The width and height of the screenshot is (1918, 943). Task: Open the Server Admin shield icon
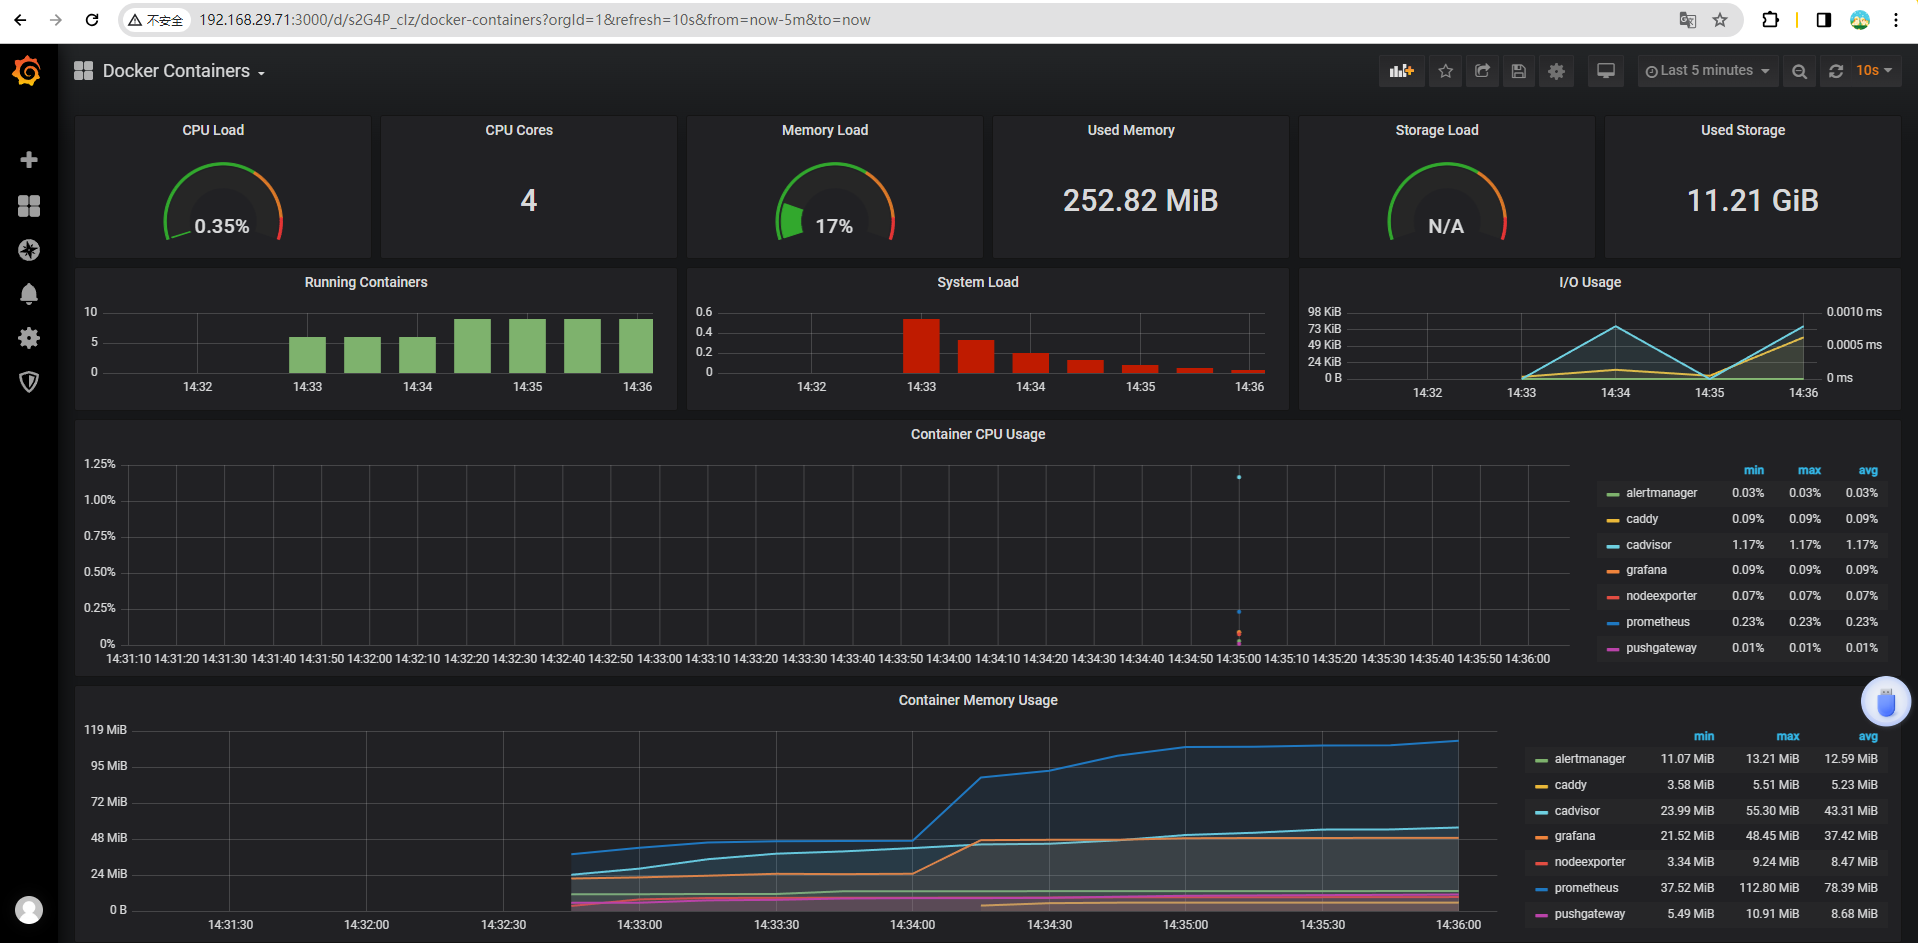pyautogui.click(x=29, y=382)
